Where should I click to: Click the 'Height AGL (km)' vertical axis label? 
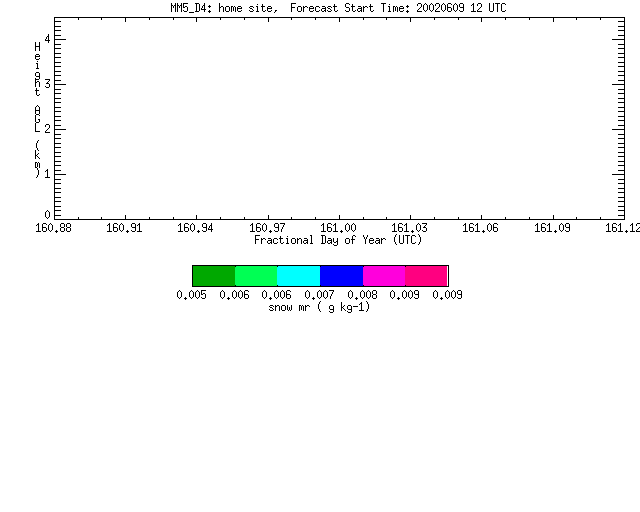pyautogui.click(x=38, y=110)
